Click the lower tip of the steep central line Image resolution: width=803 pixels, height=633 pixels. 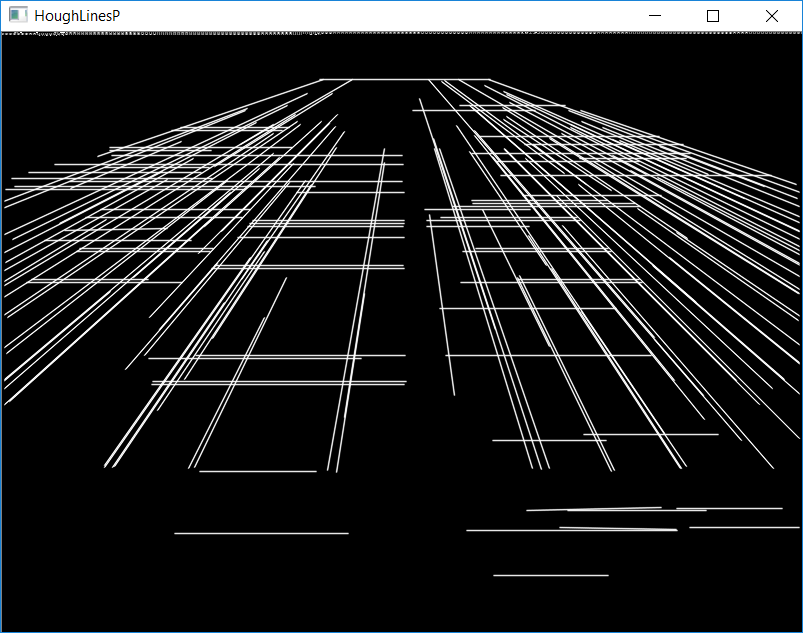[453, 393]
